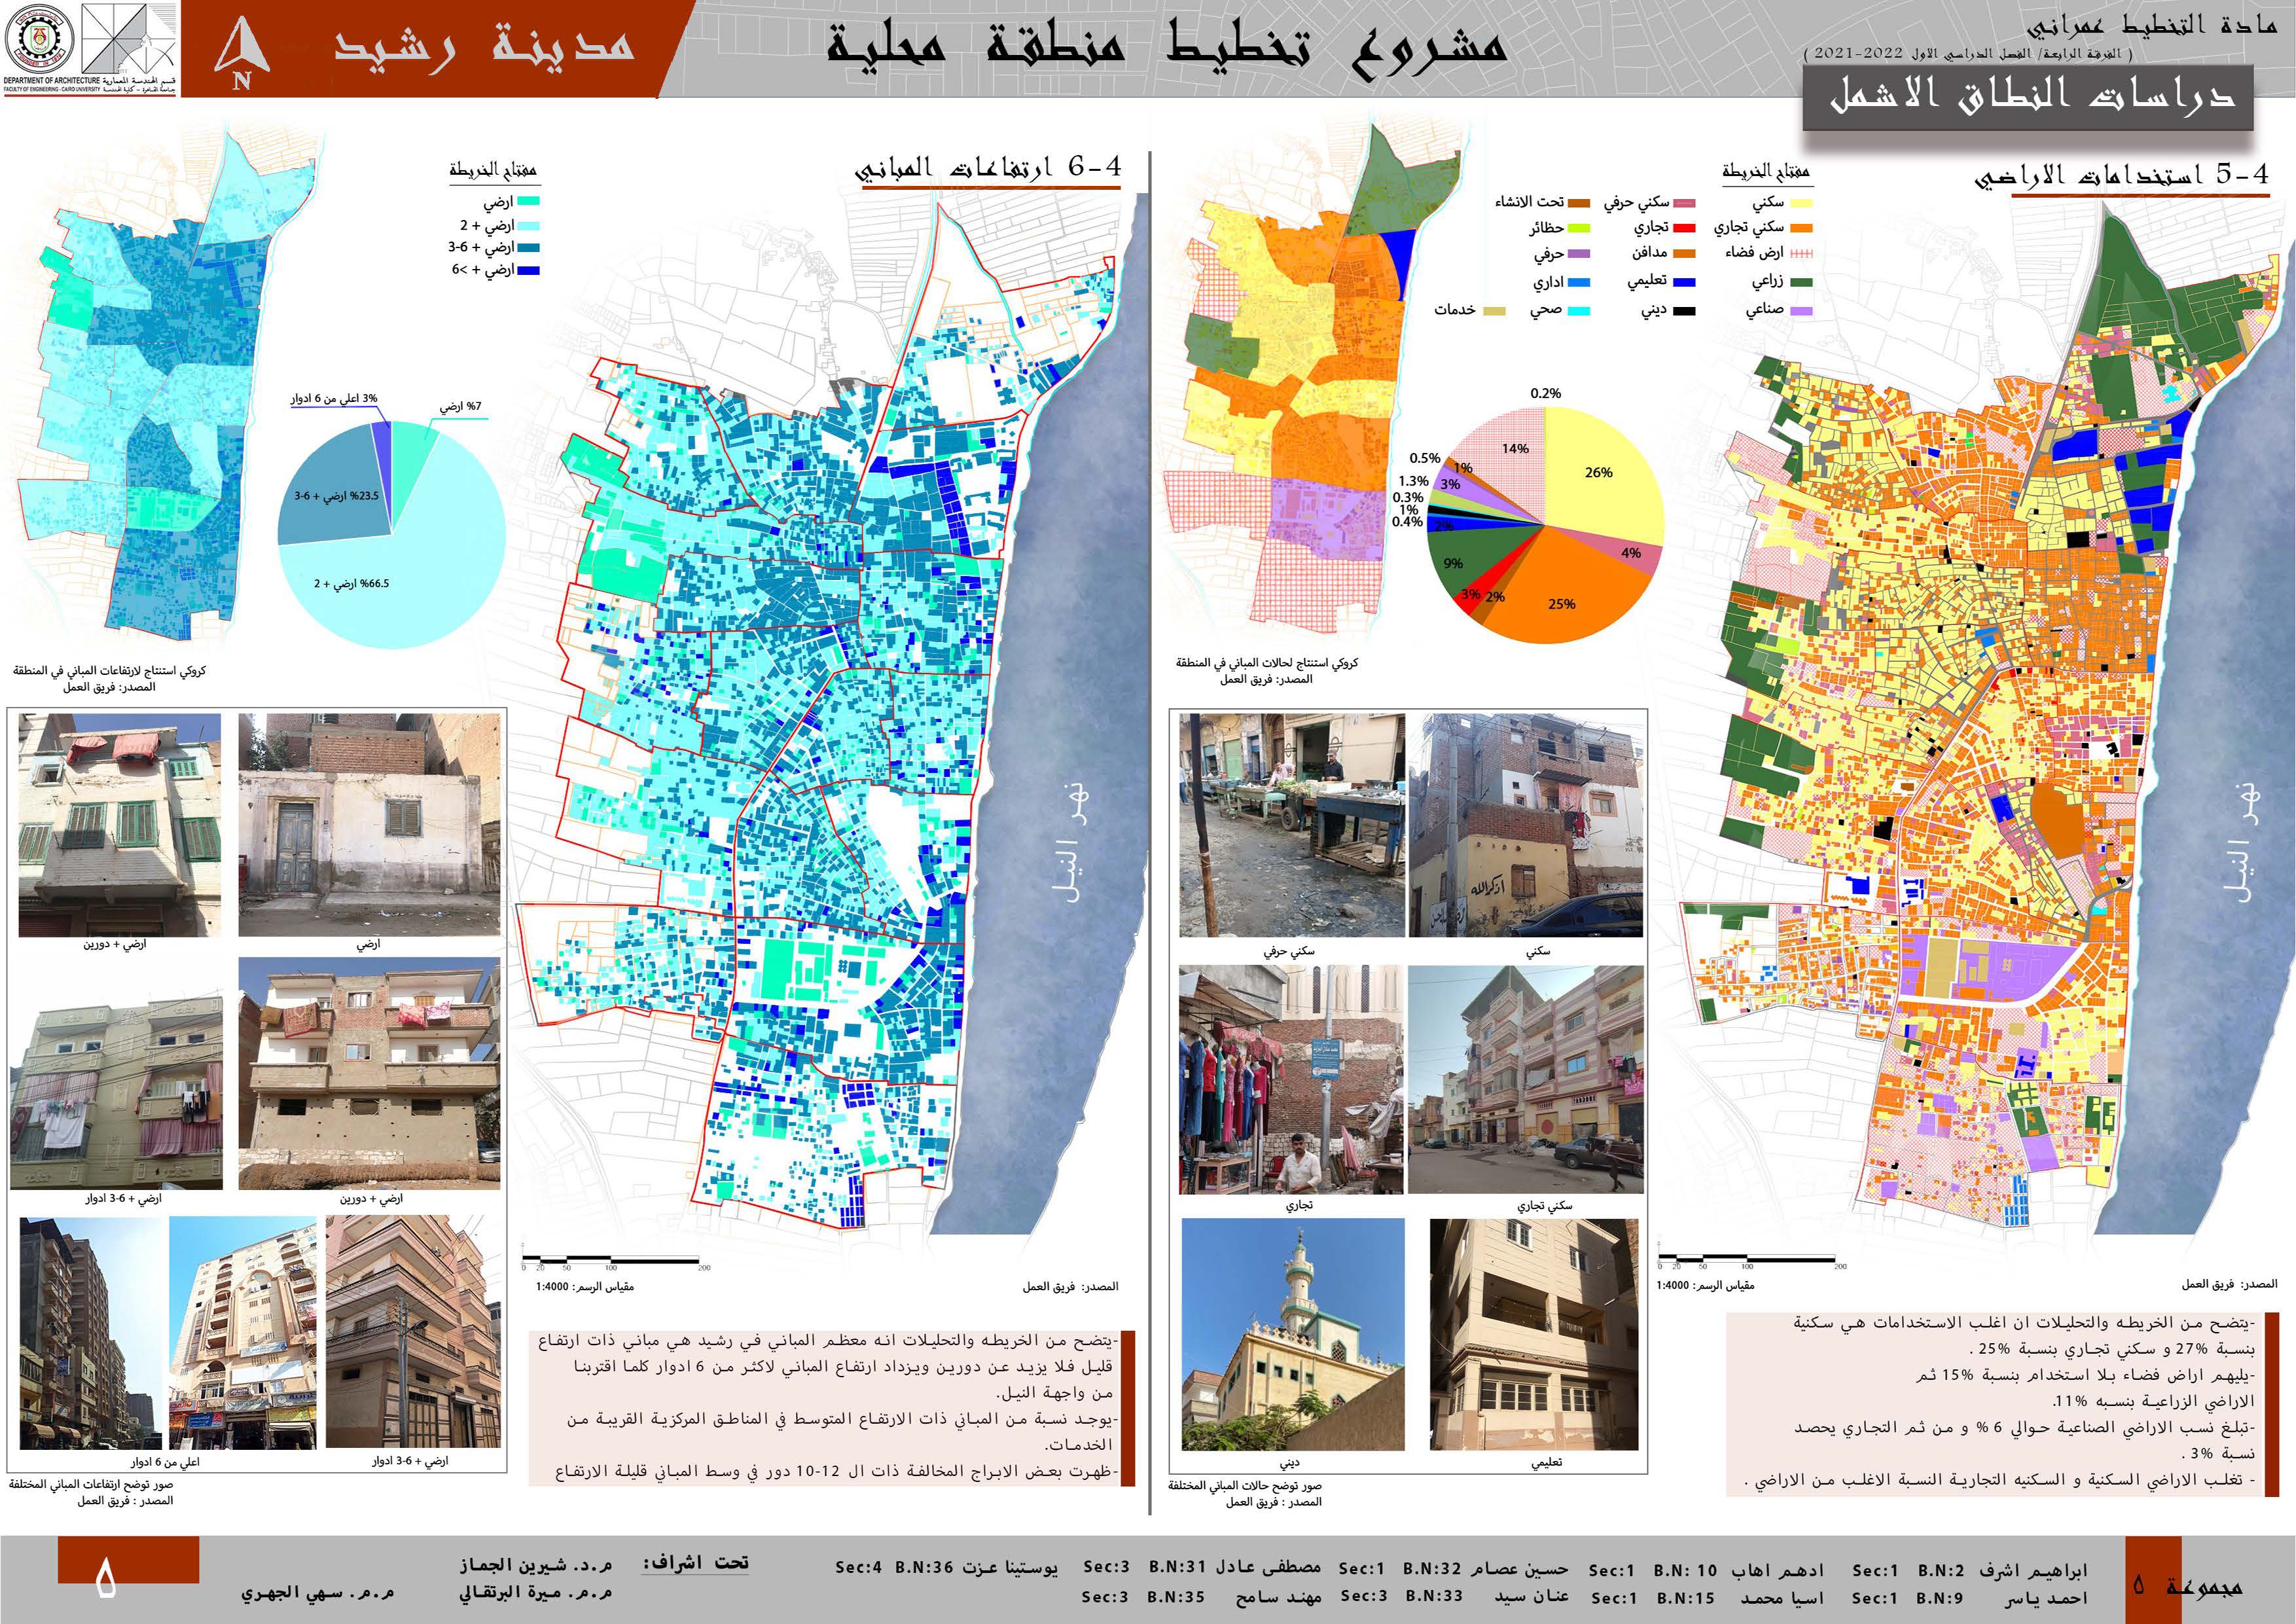Click the red تجاري legend swatch
The image size is (2296, 1624).
pyautogui.click(x=1685, y=227)
